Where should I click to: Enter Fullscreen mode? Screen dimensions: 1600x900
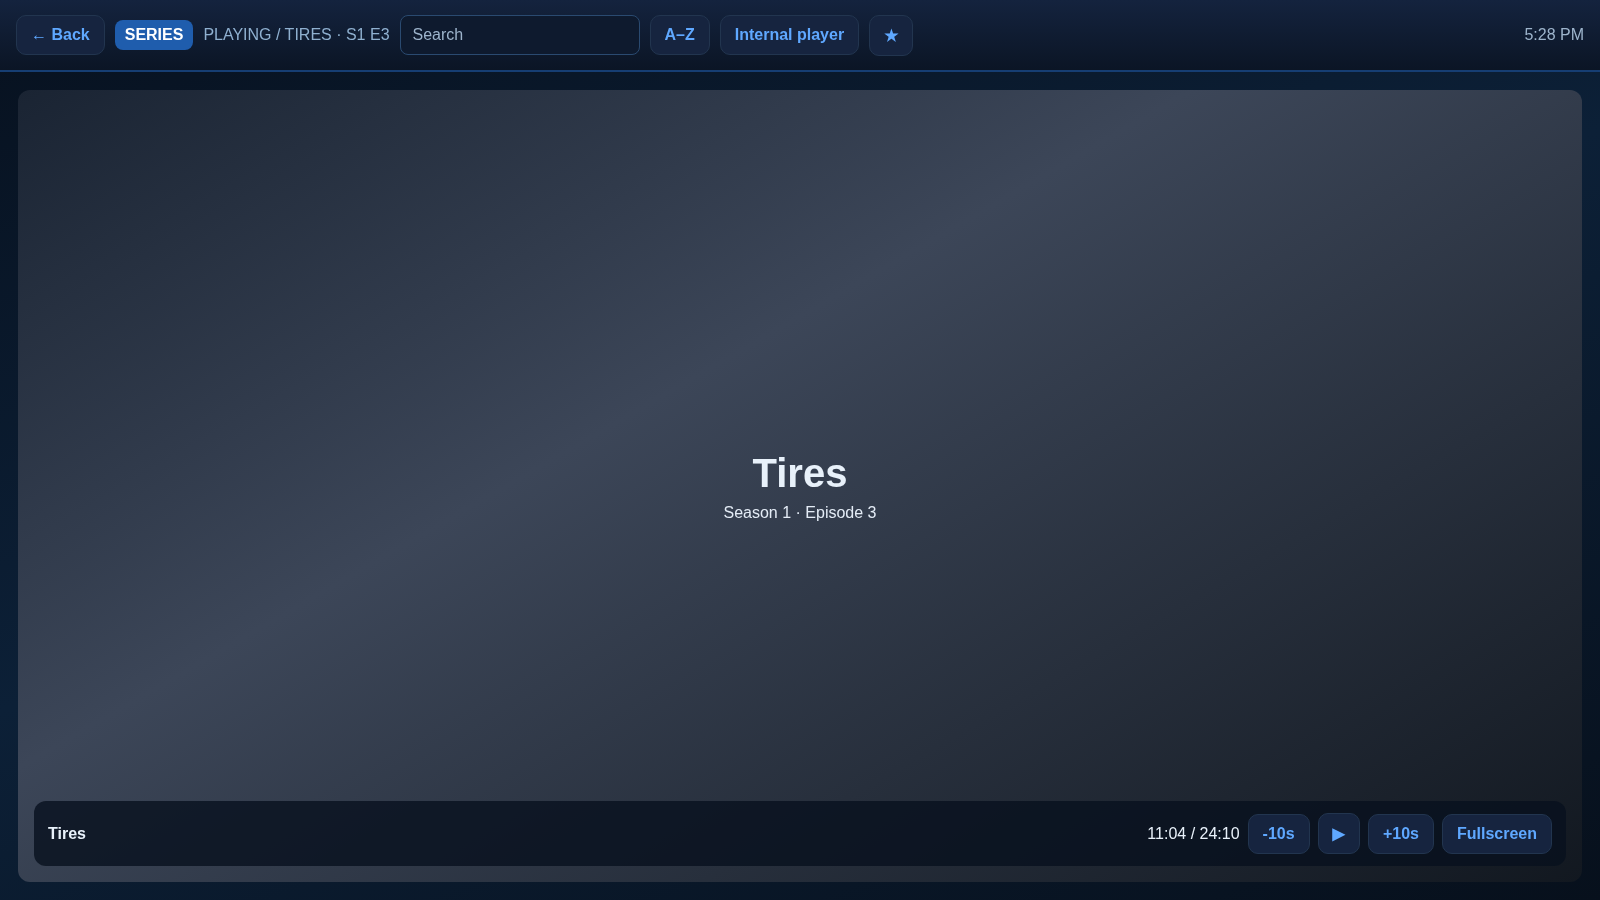[x=1496, y=834]
